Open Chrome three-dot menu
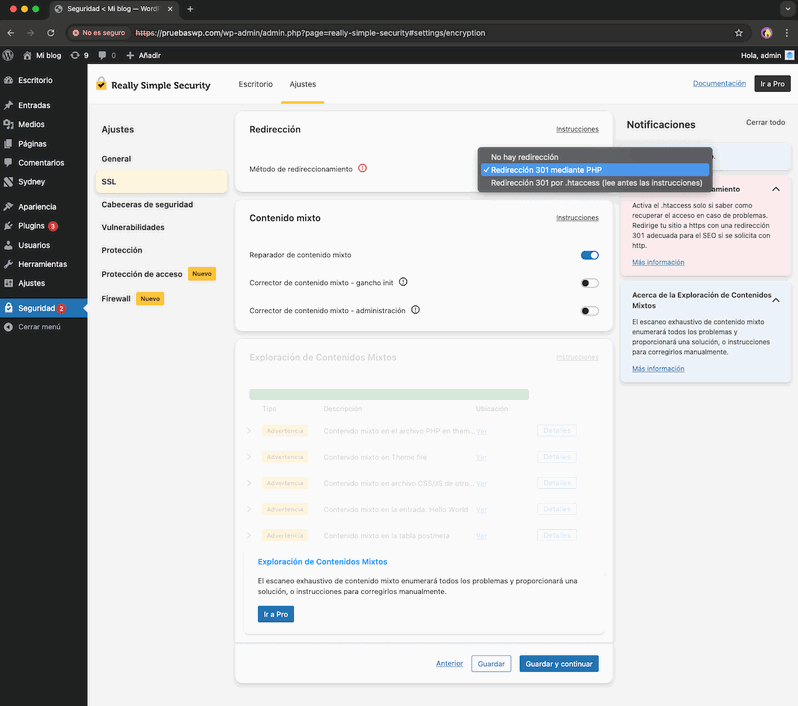 pyautogui.click(x=787, y=33)
